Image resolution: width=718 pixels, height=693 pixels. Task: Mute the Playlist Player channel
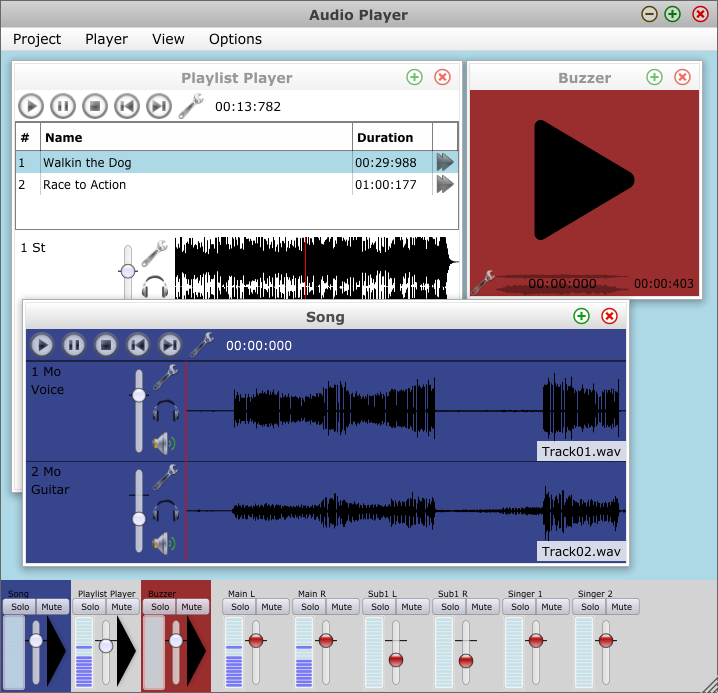[x=122, y=607]
